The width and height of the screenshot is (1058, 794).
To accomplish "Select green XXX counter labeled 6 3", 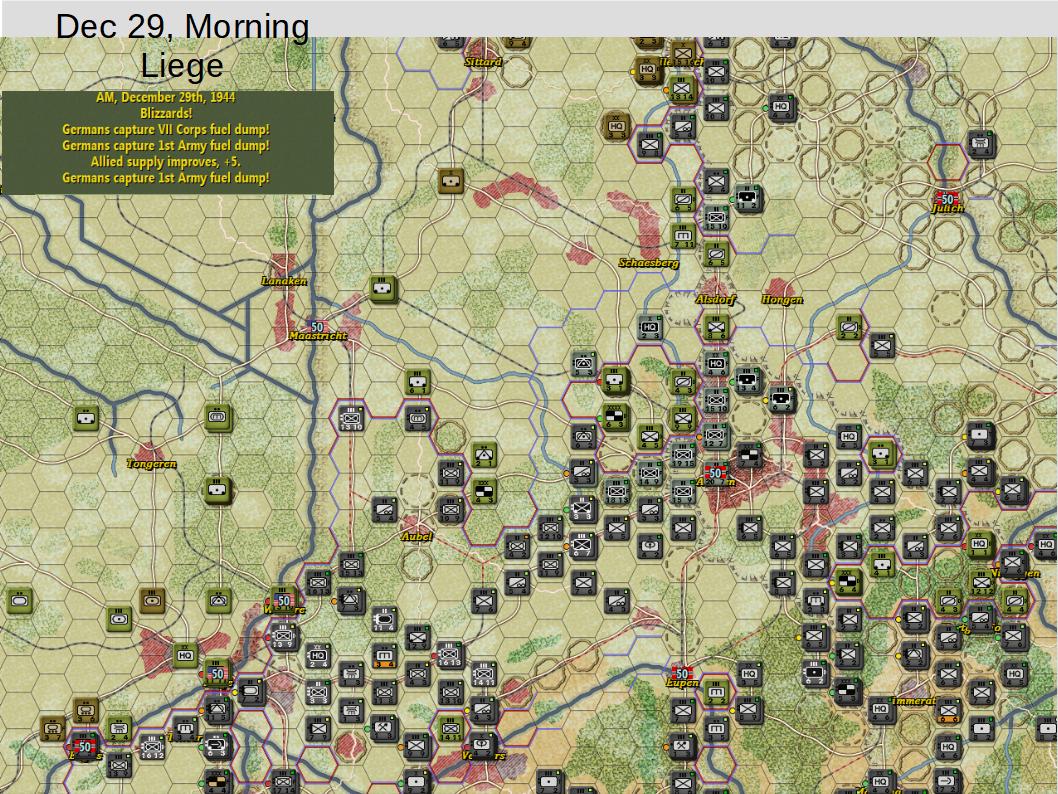I will tap(615, 418).
